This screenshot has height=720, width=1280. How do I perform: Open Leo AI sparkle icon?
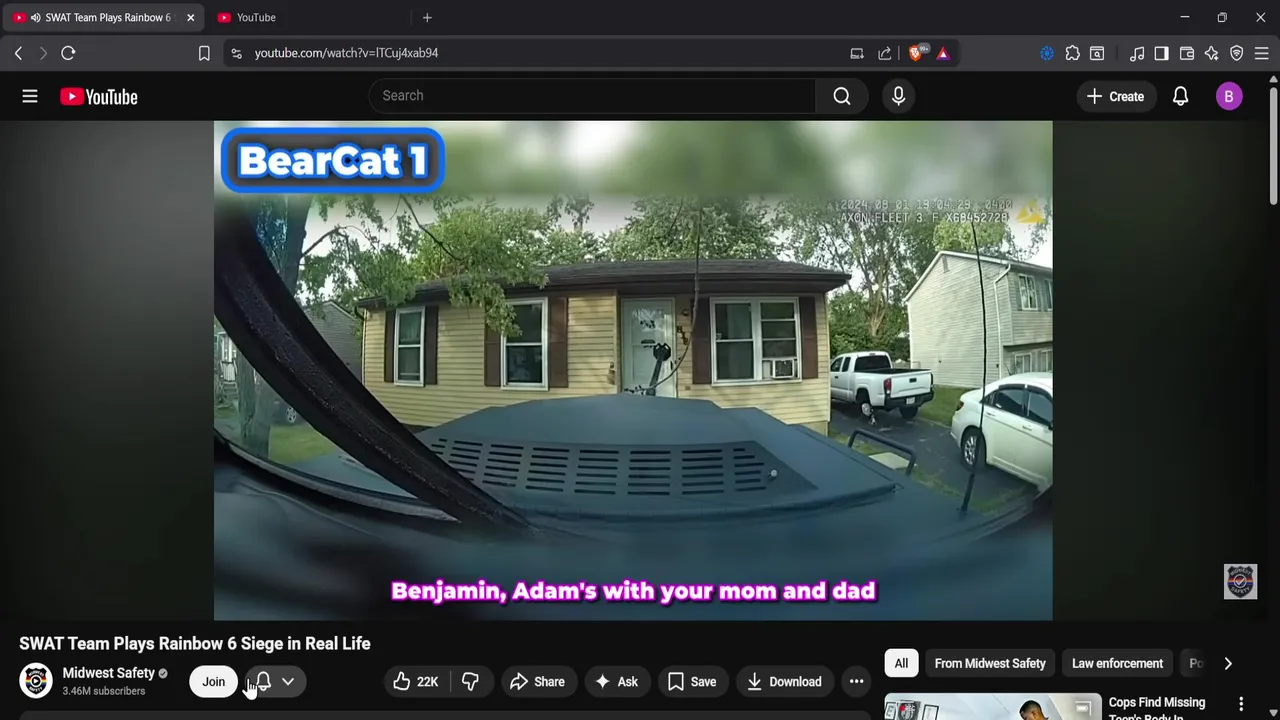click(x=1212, y=53)
